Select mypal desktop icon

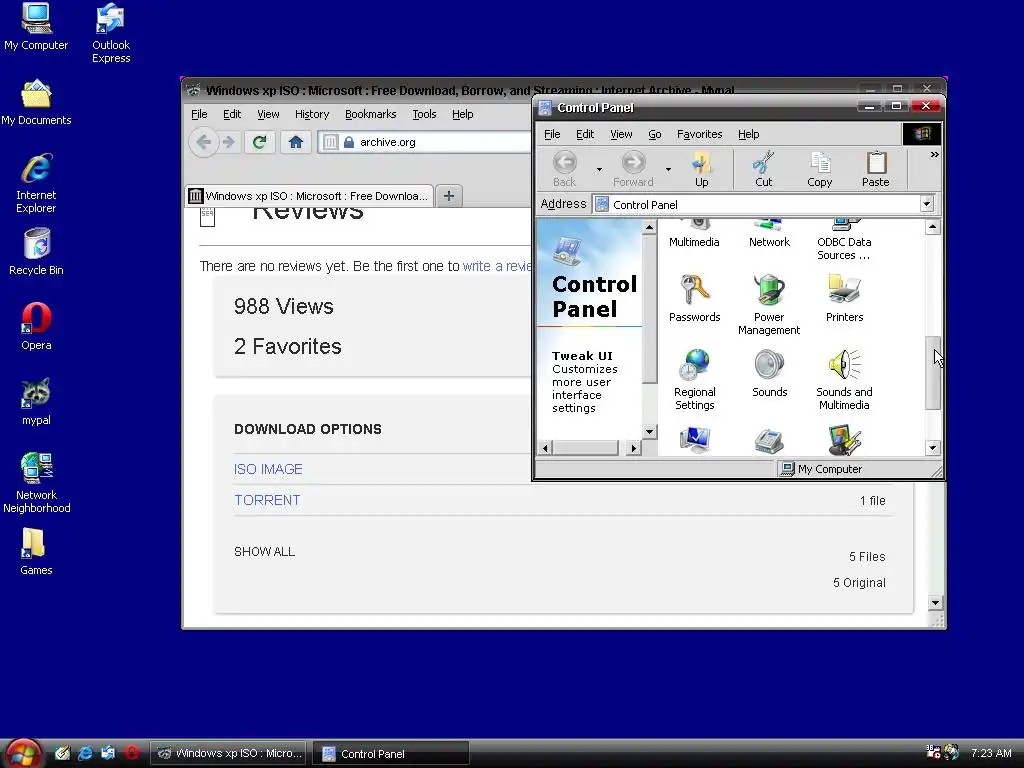pyautogui.click(x=36, y=402)
